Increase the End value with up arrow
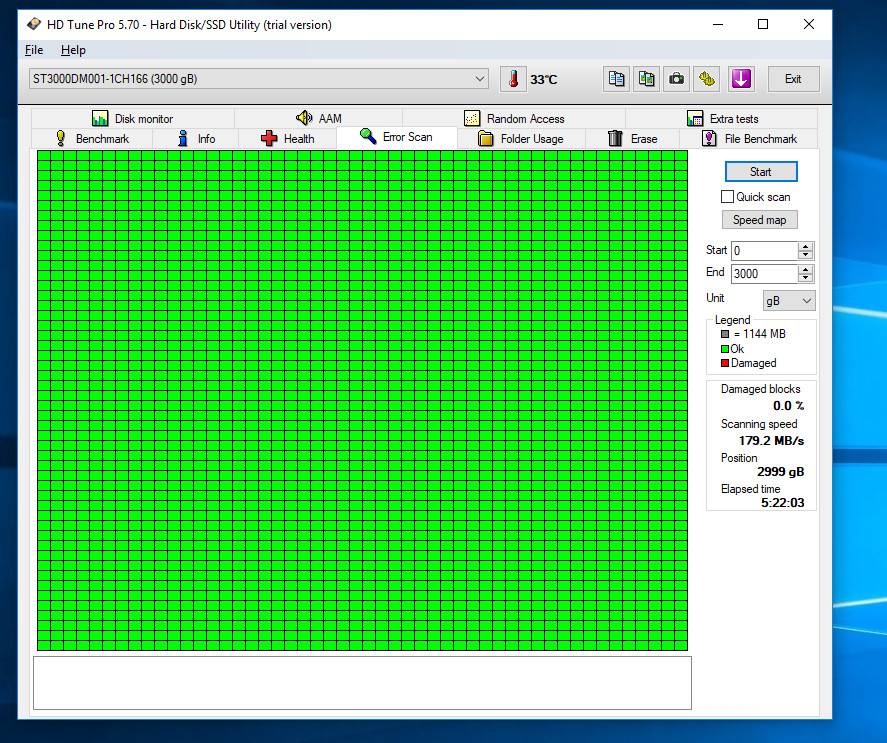 [806, 269]
